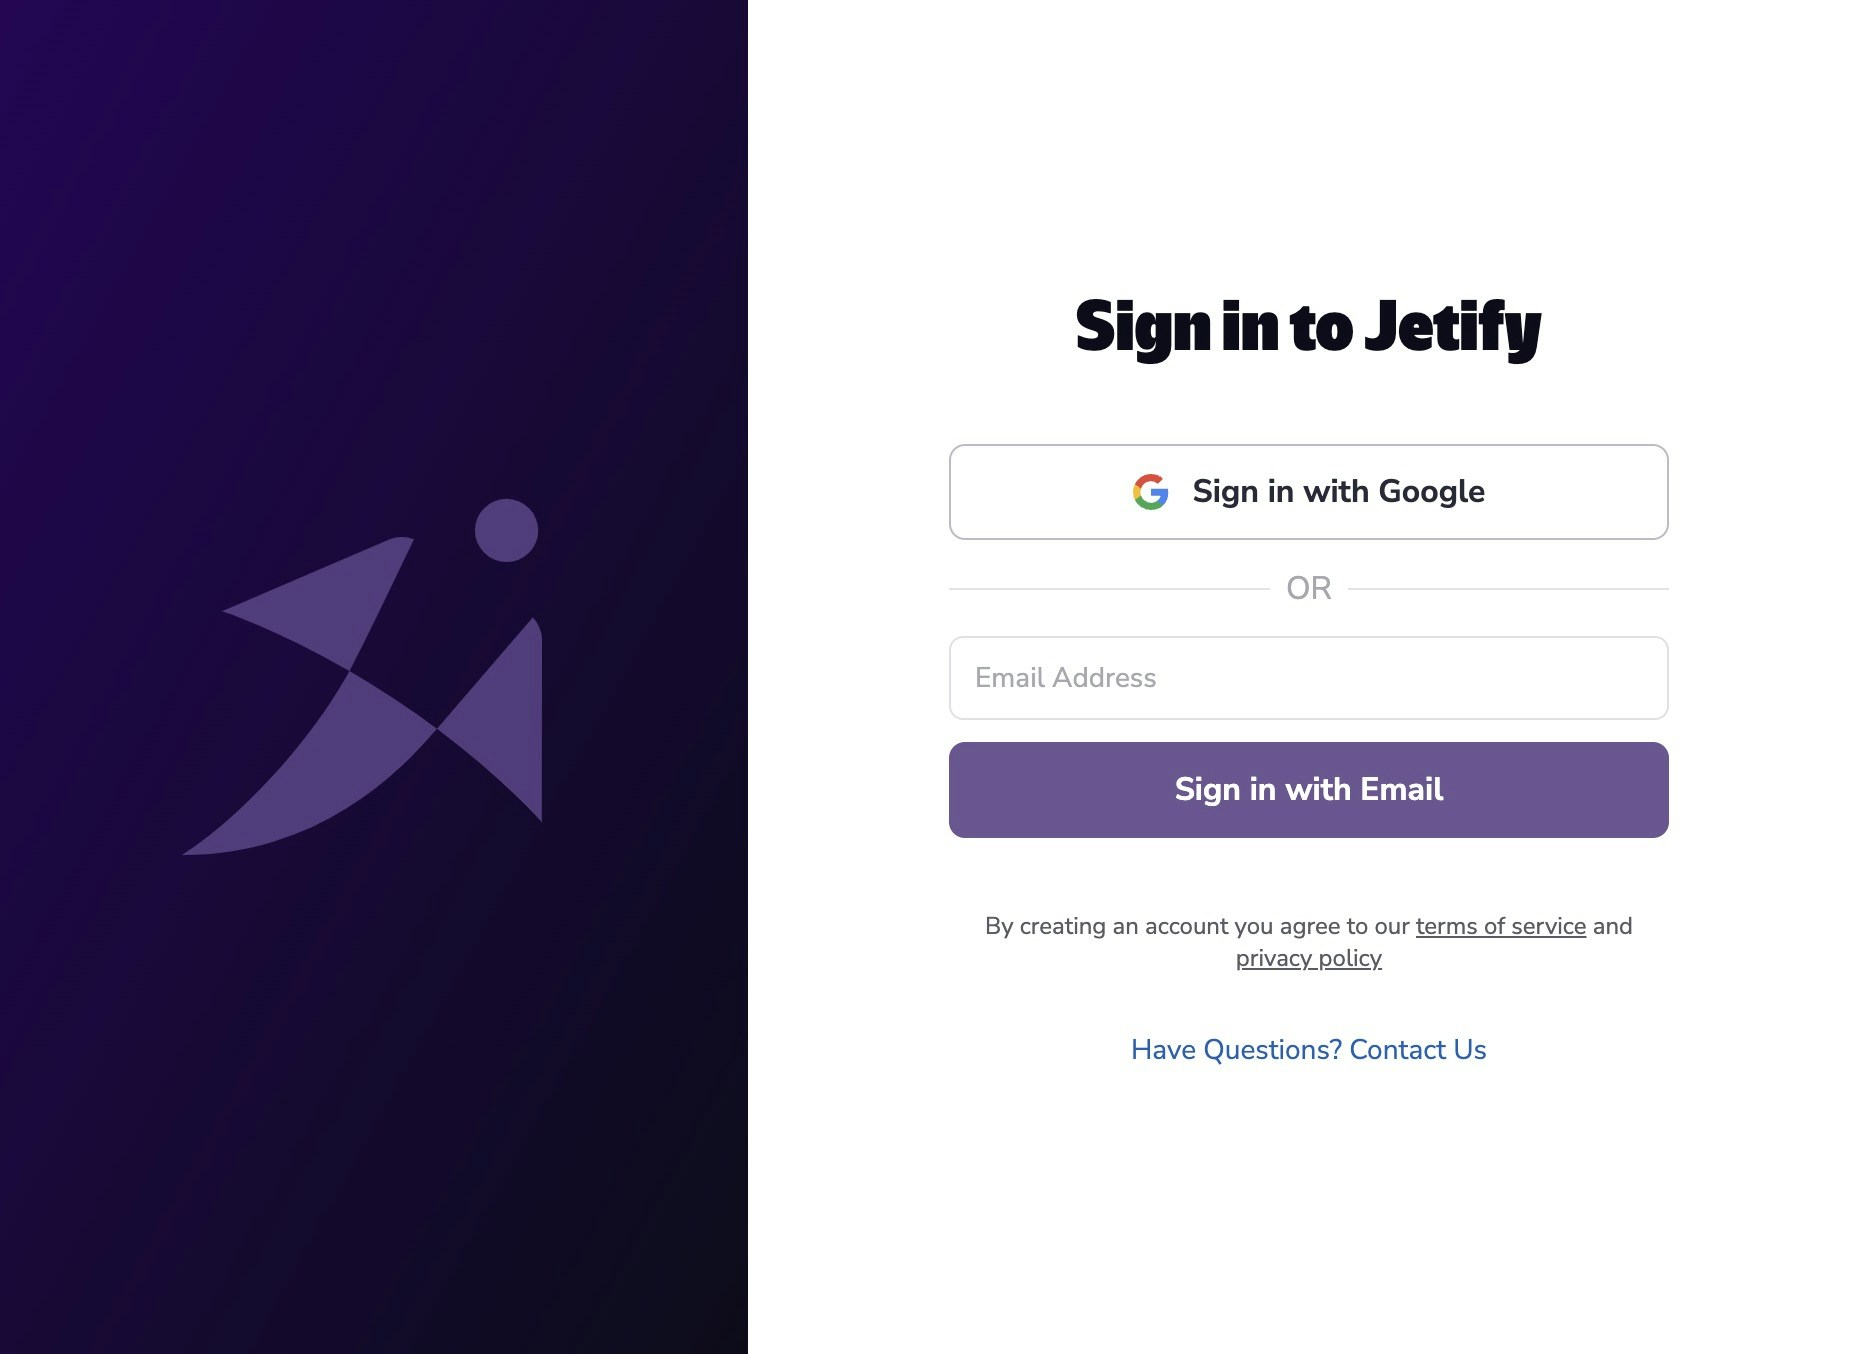The width and height of the screenshot is (1870, 1354).
Task: Click inside the Email Address field
Action: pos(1307,678)
